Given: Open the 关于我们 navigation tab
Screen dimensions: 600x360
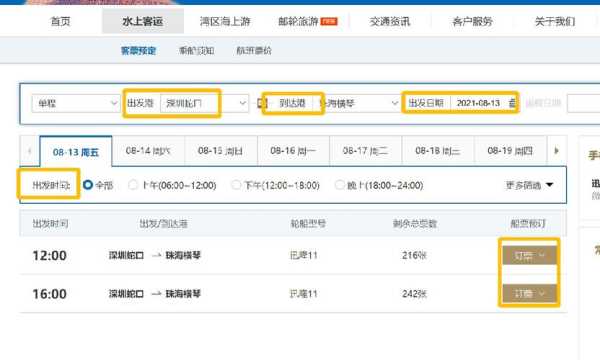Looking at the screenshot, I should pyautogui.click(x=554, y=21).
